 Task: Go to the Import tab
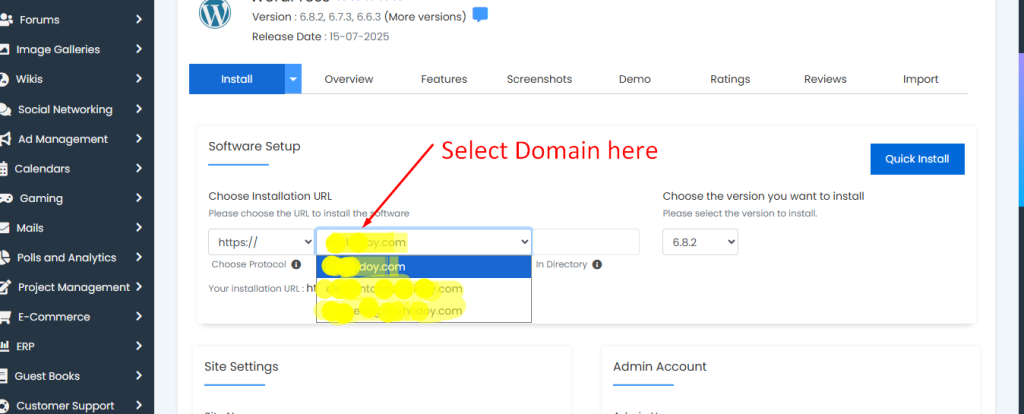(x=920, y=79)
